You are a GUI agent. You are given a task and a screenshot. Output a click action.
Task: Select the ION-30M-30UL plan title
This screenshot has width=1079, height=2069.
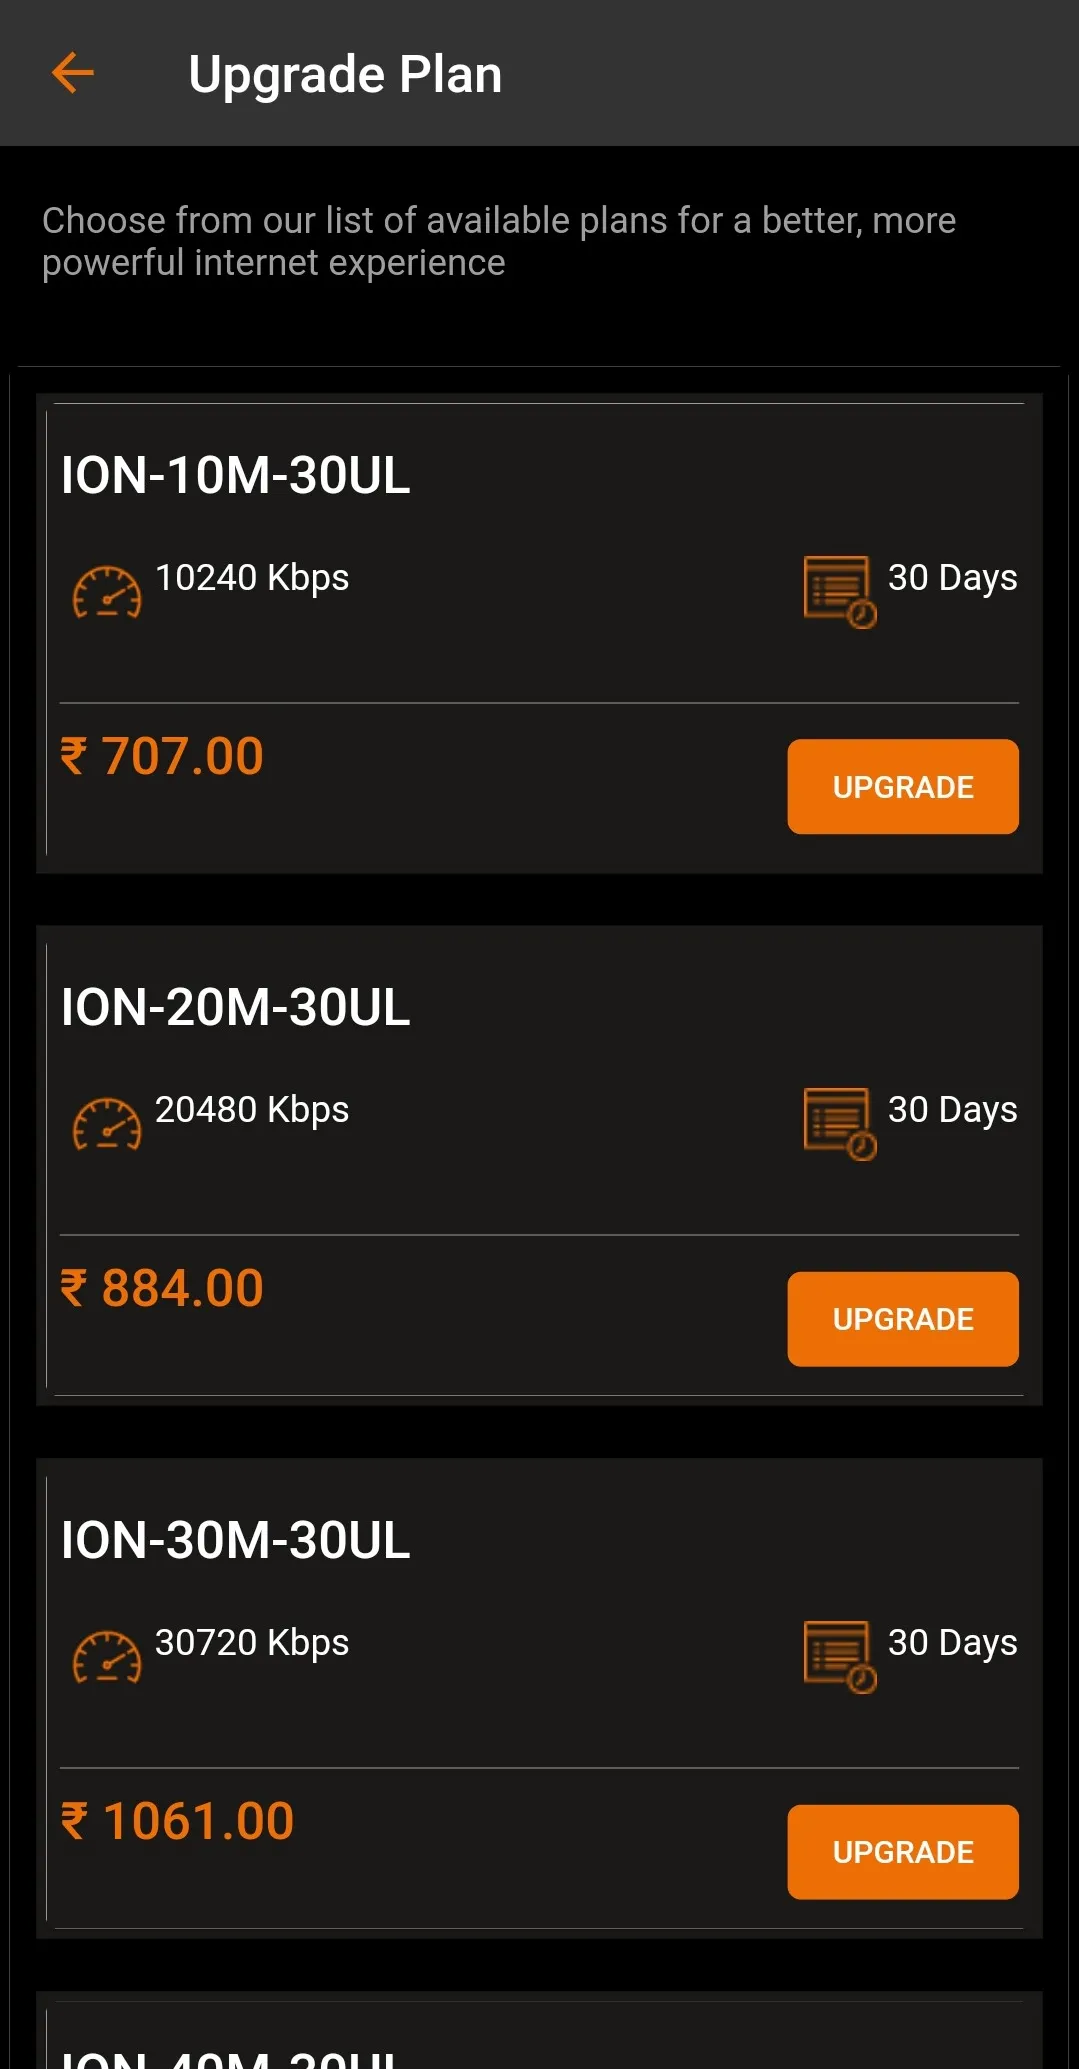[236, 1540]
